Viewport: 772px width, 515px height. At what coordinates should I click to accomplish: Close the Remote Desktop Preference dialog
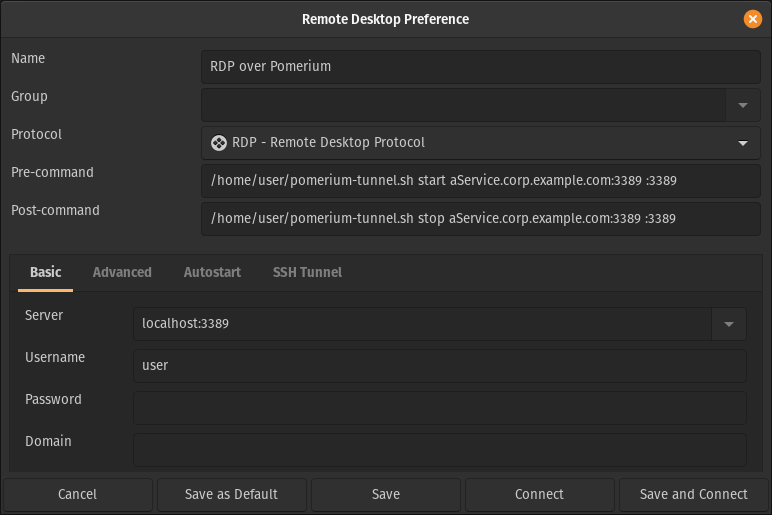pyautogui.click(x=752, y=19)
